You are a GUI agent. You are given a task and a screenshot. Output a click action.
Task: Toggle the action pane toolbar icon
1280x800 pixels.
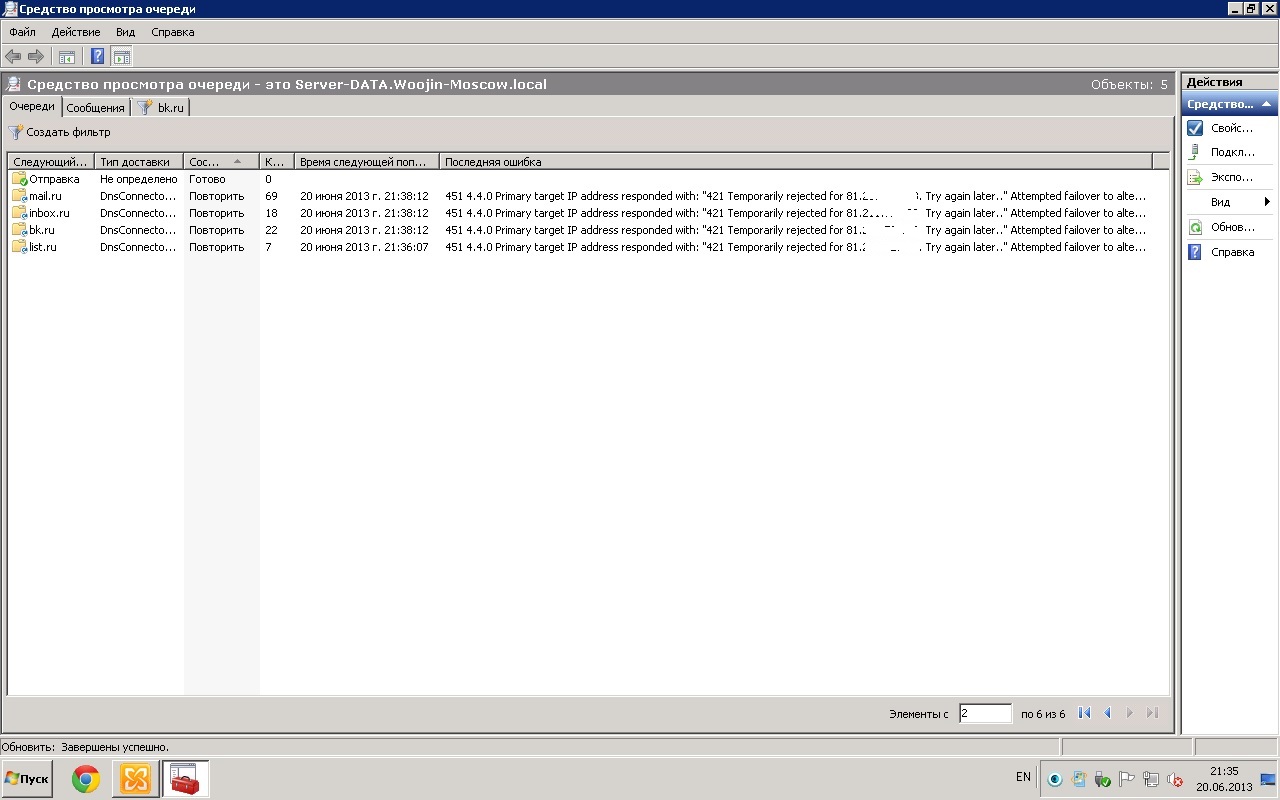122,57
